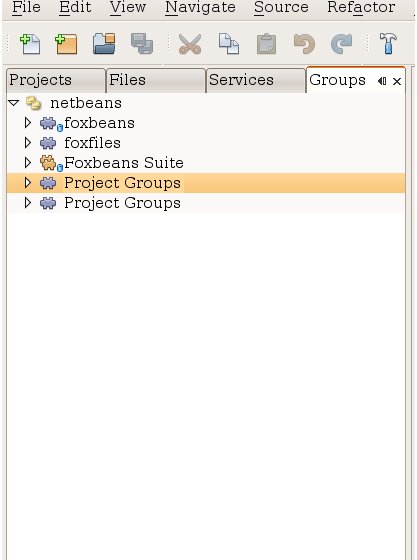
Task: Open the File menu
Action: [26, 7]
